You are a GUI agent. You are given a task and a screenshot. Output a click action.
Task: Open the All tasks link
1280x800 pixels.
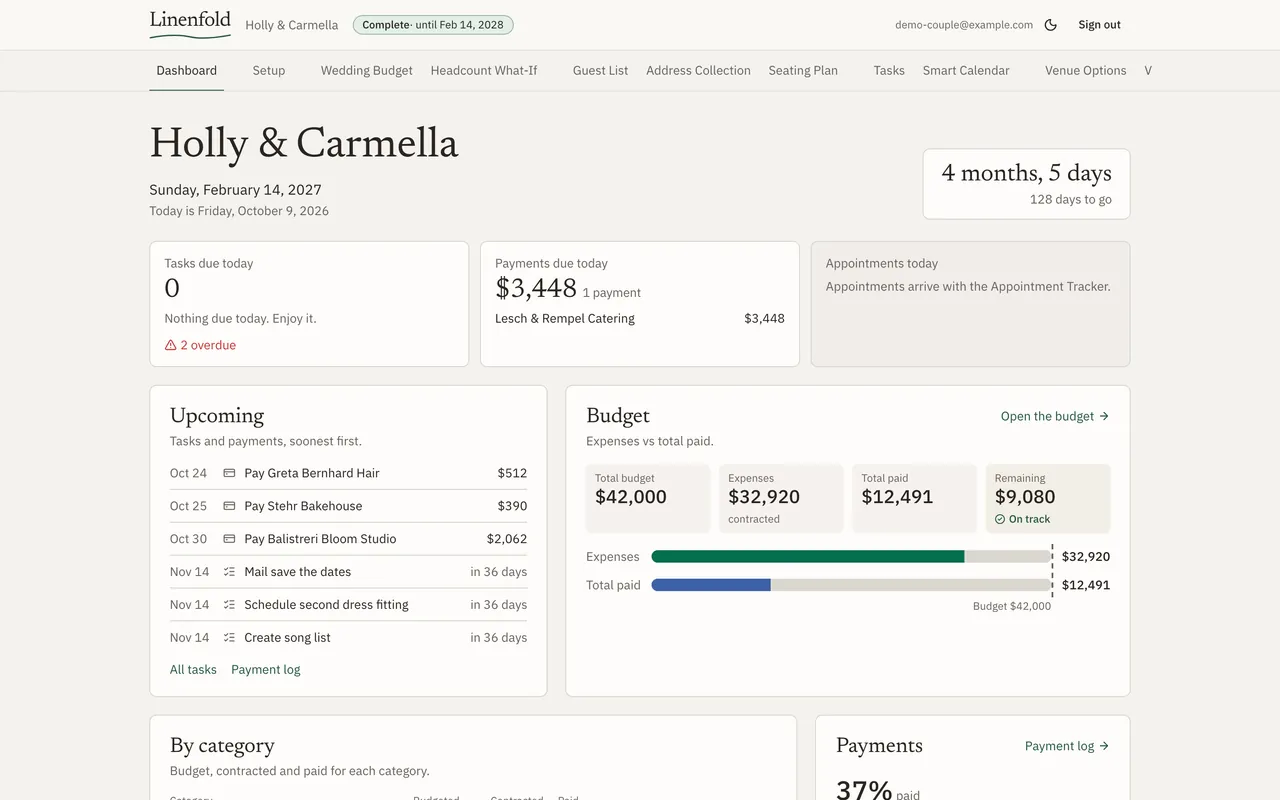pyautogui.click(x=193, y=670)
